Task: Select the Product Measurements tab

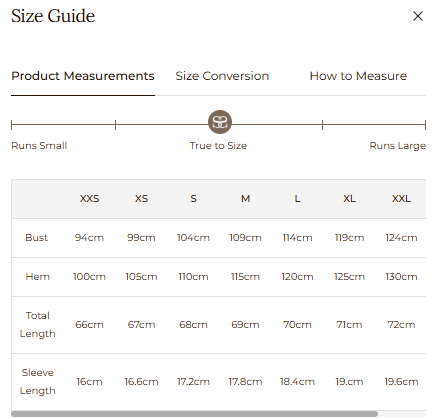Action: 83,76
